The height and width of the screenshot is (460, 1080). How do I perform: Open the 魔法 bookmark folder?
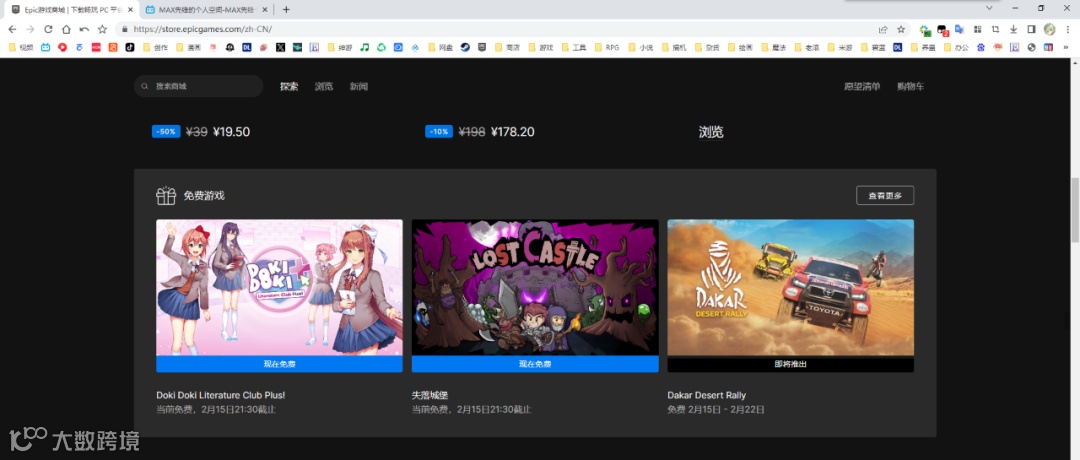point(773,48)
